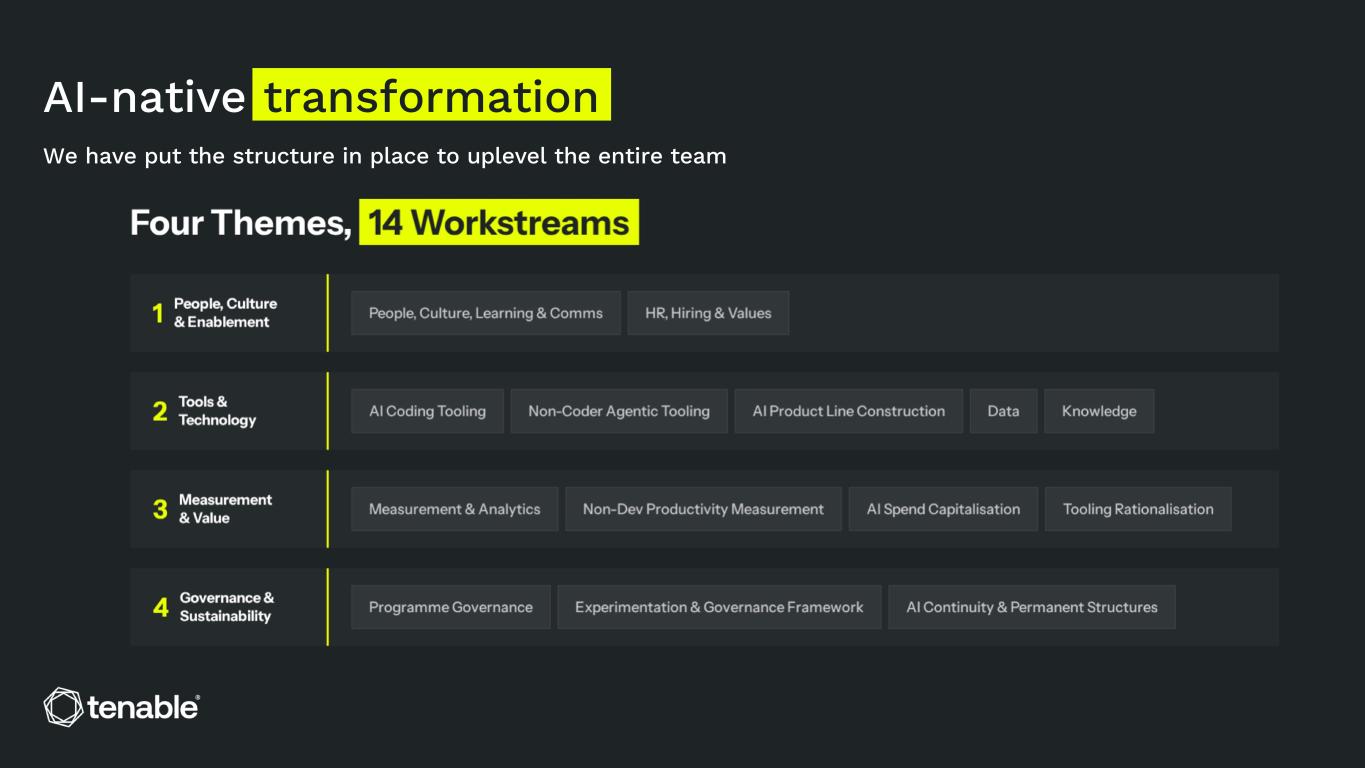Select the People, Culture, Learning & Comms chip
Viewport: 1365px width, 768px height.
(x=486, y=313)
